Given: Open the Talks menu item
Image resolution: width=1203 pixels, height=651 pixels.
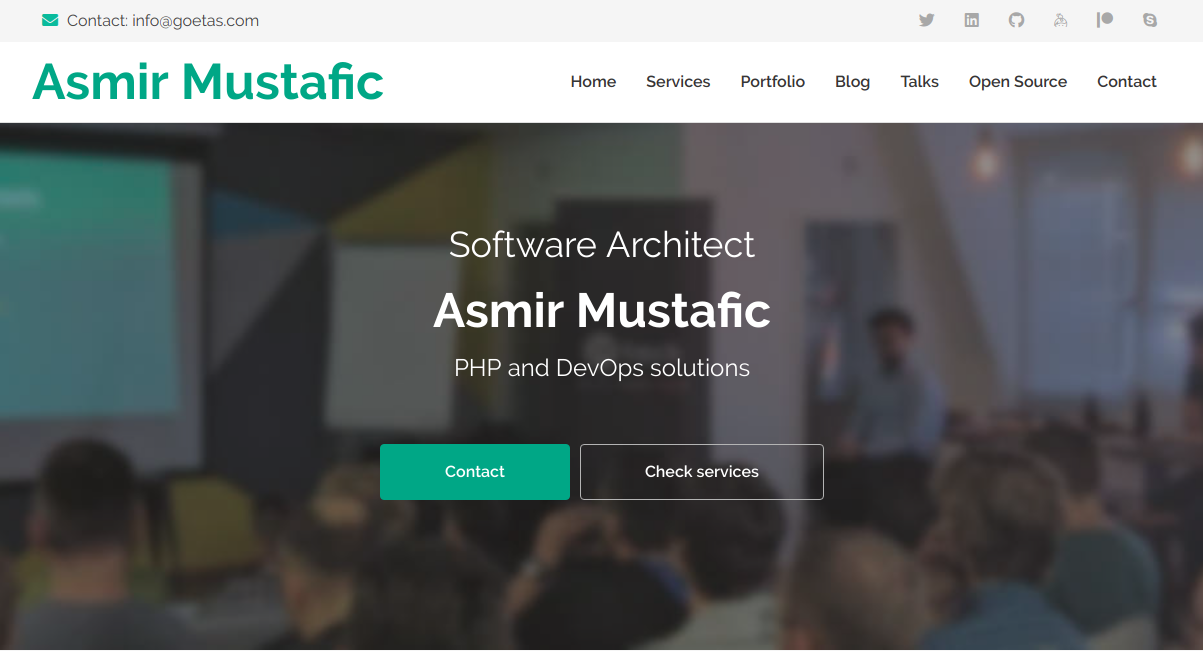Looking at the screenshot, I should [919, 82].
